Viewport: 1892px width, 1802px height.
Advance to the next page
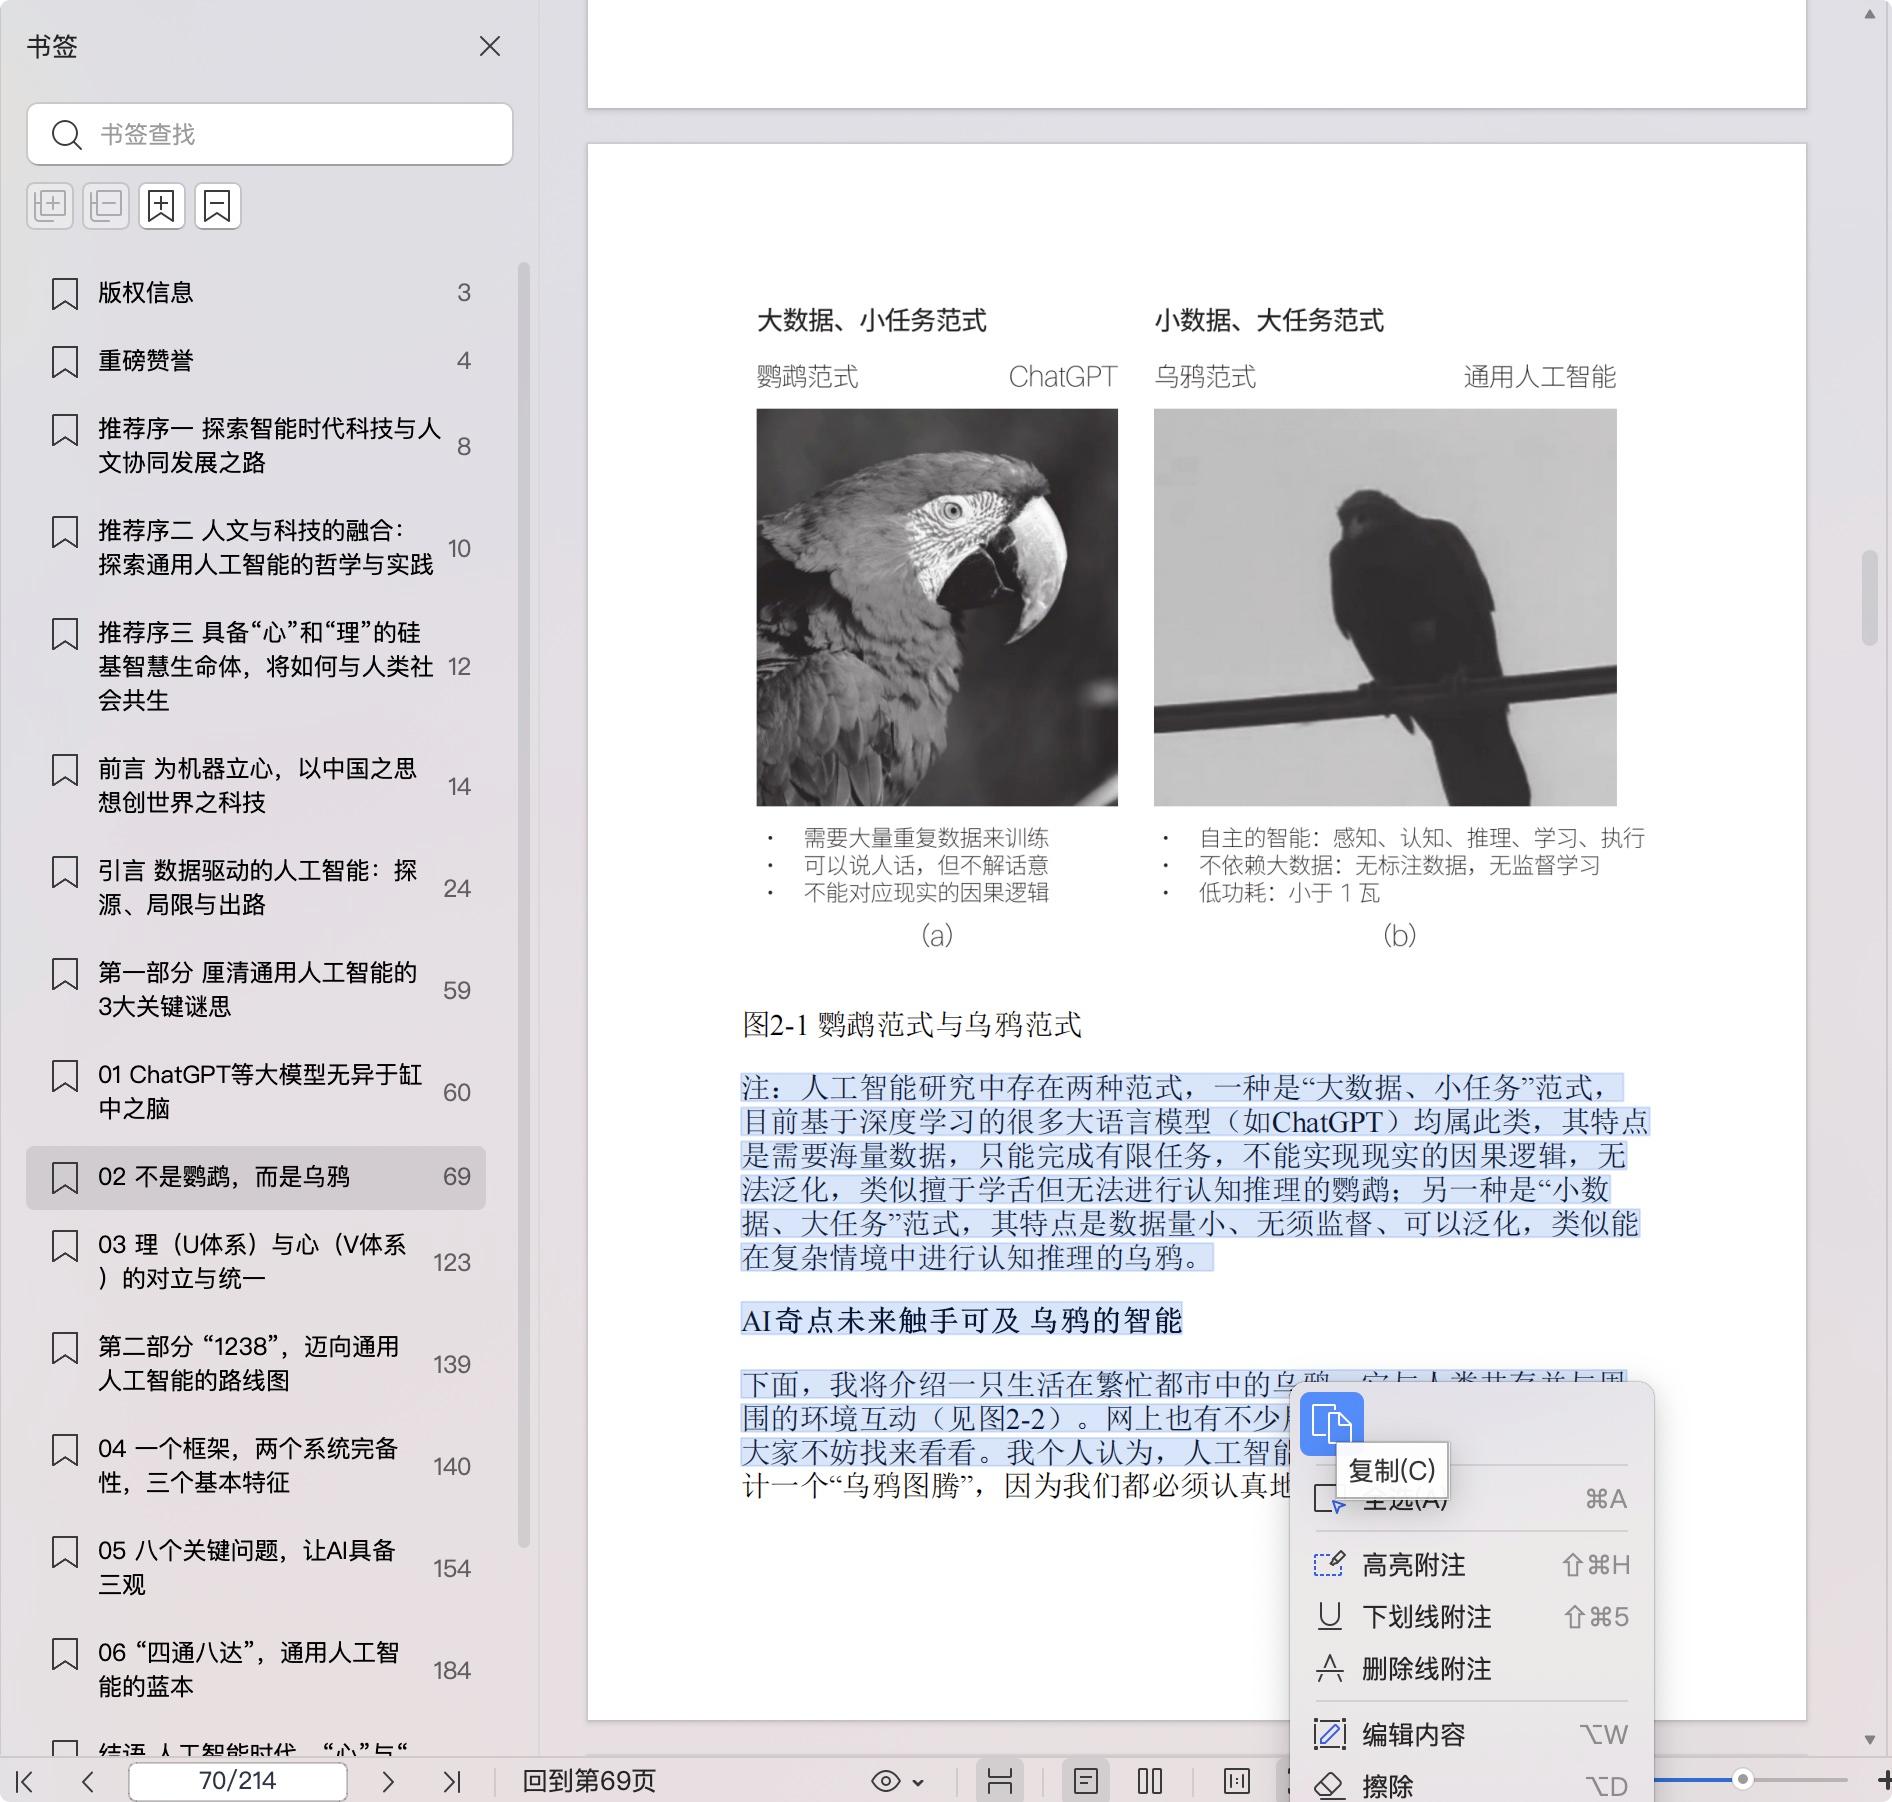click(x=388, y=1781)
